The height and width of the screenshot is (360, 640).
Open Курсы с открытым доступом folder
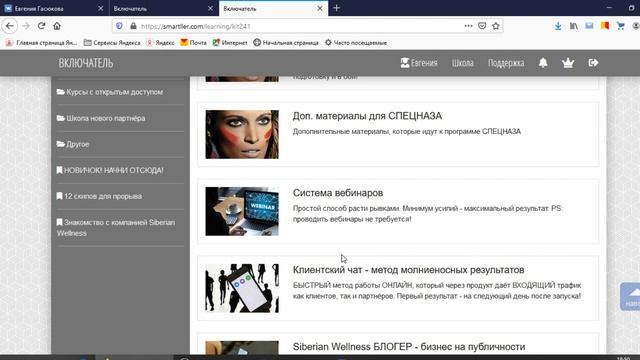tap(110, 92)
